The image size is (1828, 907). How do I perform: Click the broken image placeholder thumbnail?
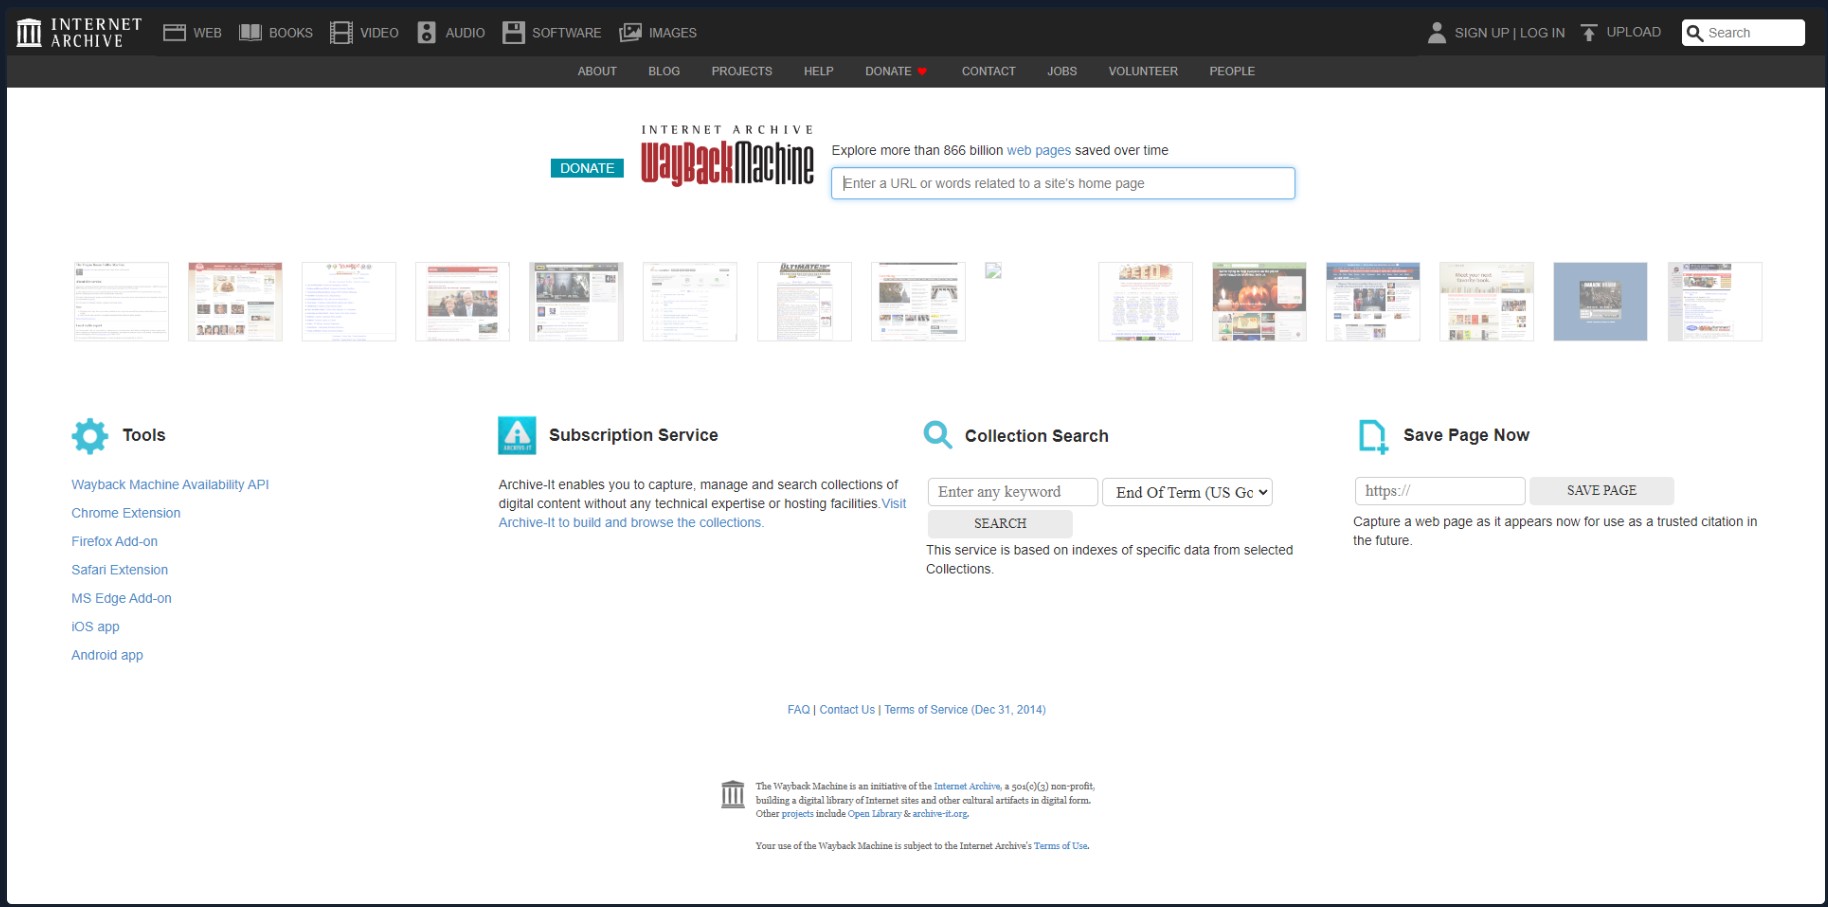click(x=993, y=271)
